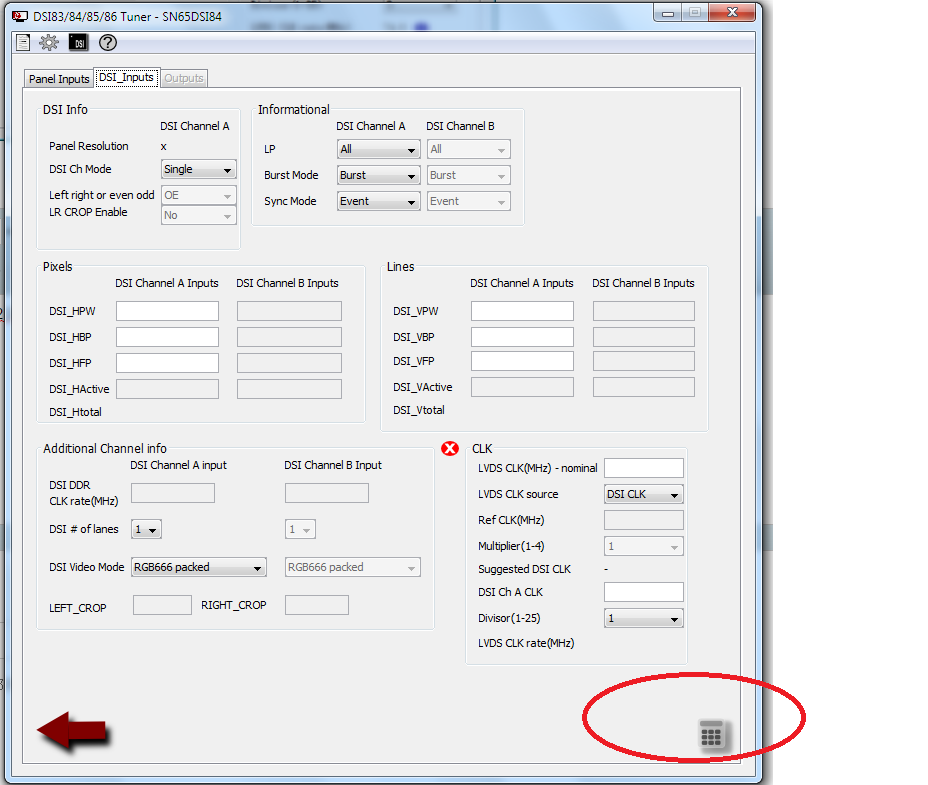Click the new document toolbar icon
The height and width of the screenshot is (785, 928).
coord(23,43)
